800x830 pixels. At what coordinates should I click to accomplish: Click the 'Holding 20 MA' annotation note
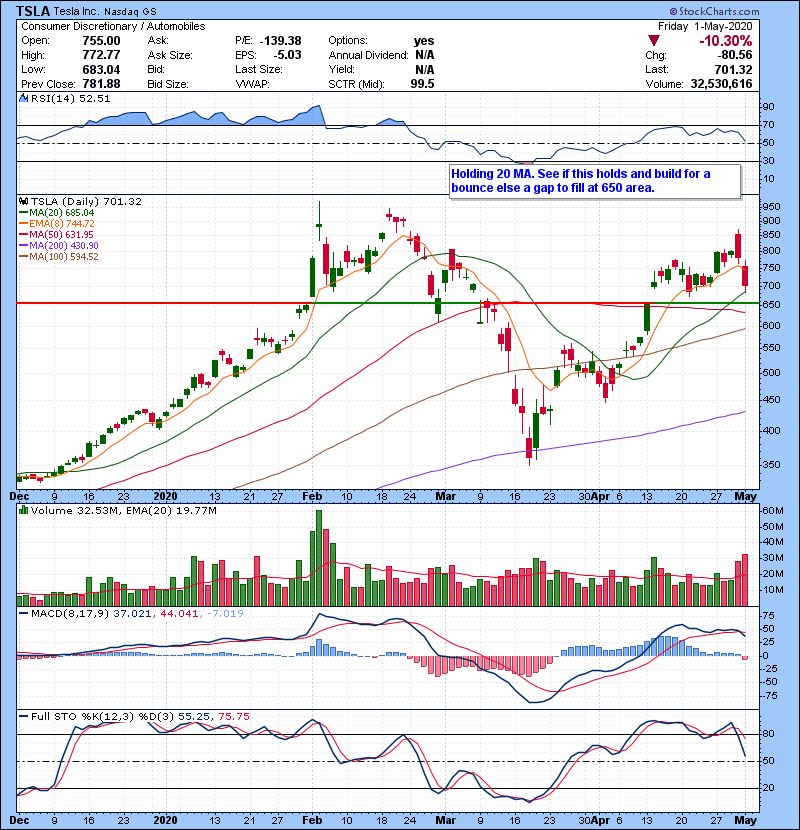595,181
